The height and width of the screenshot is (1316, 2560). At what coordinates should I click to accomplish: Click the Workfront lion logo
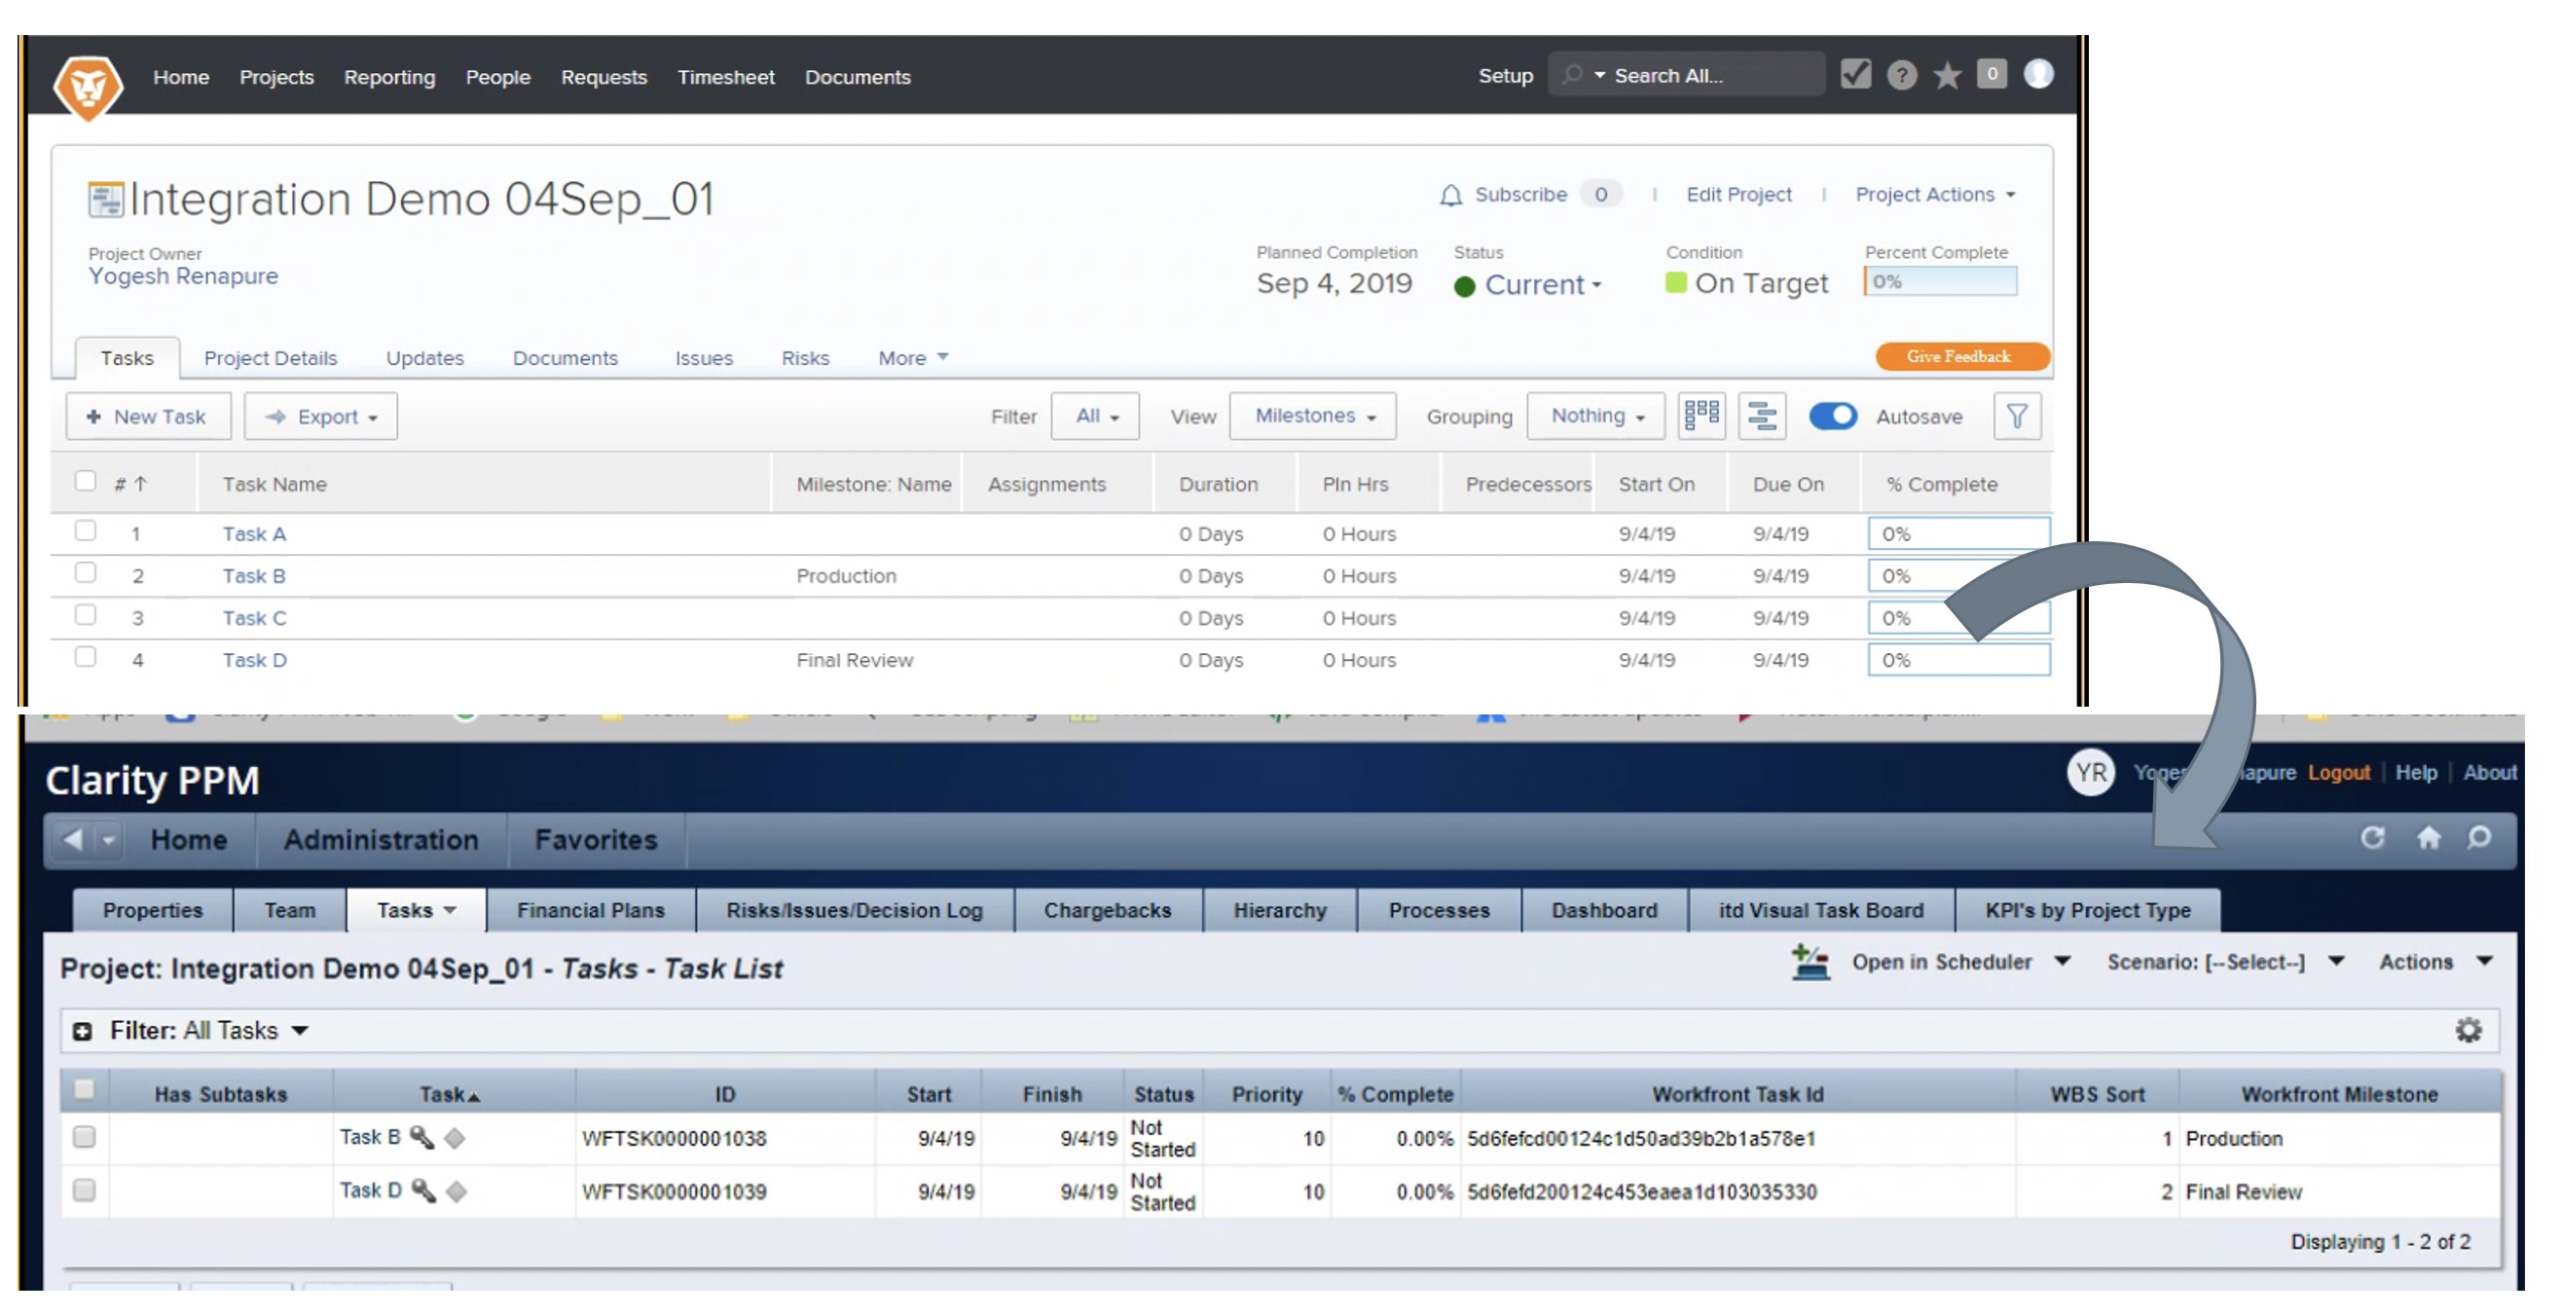pos(88,87)
